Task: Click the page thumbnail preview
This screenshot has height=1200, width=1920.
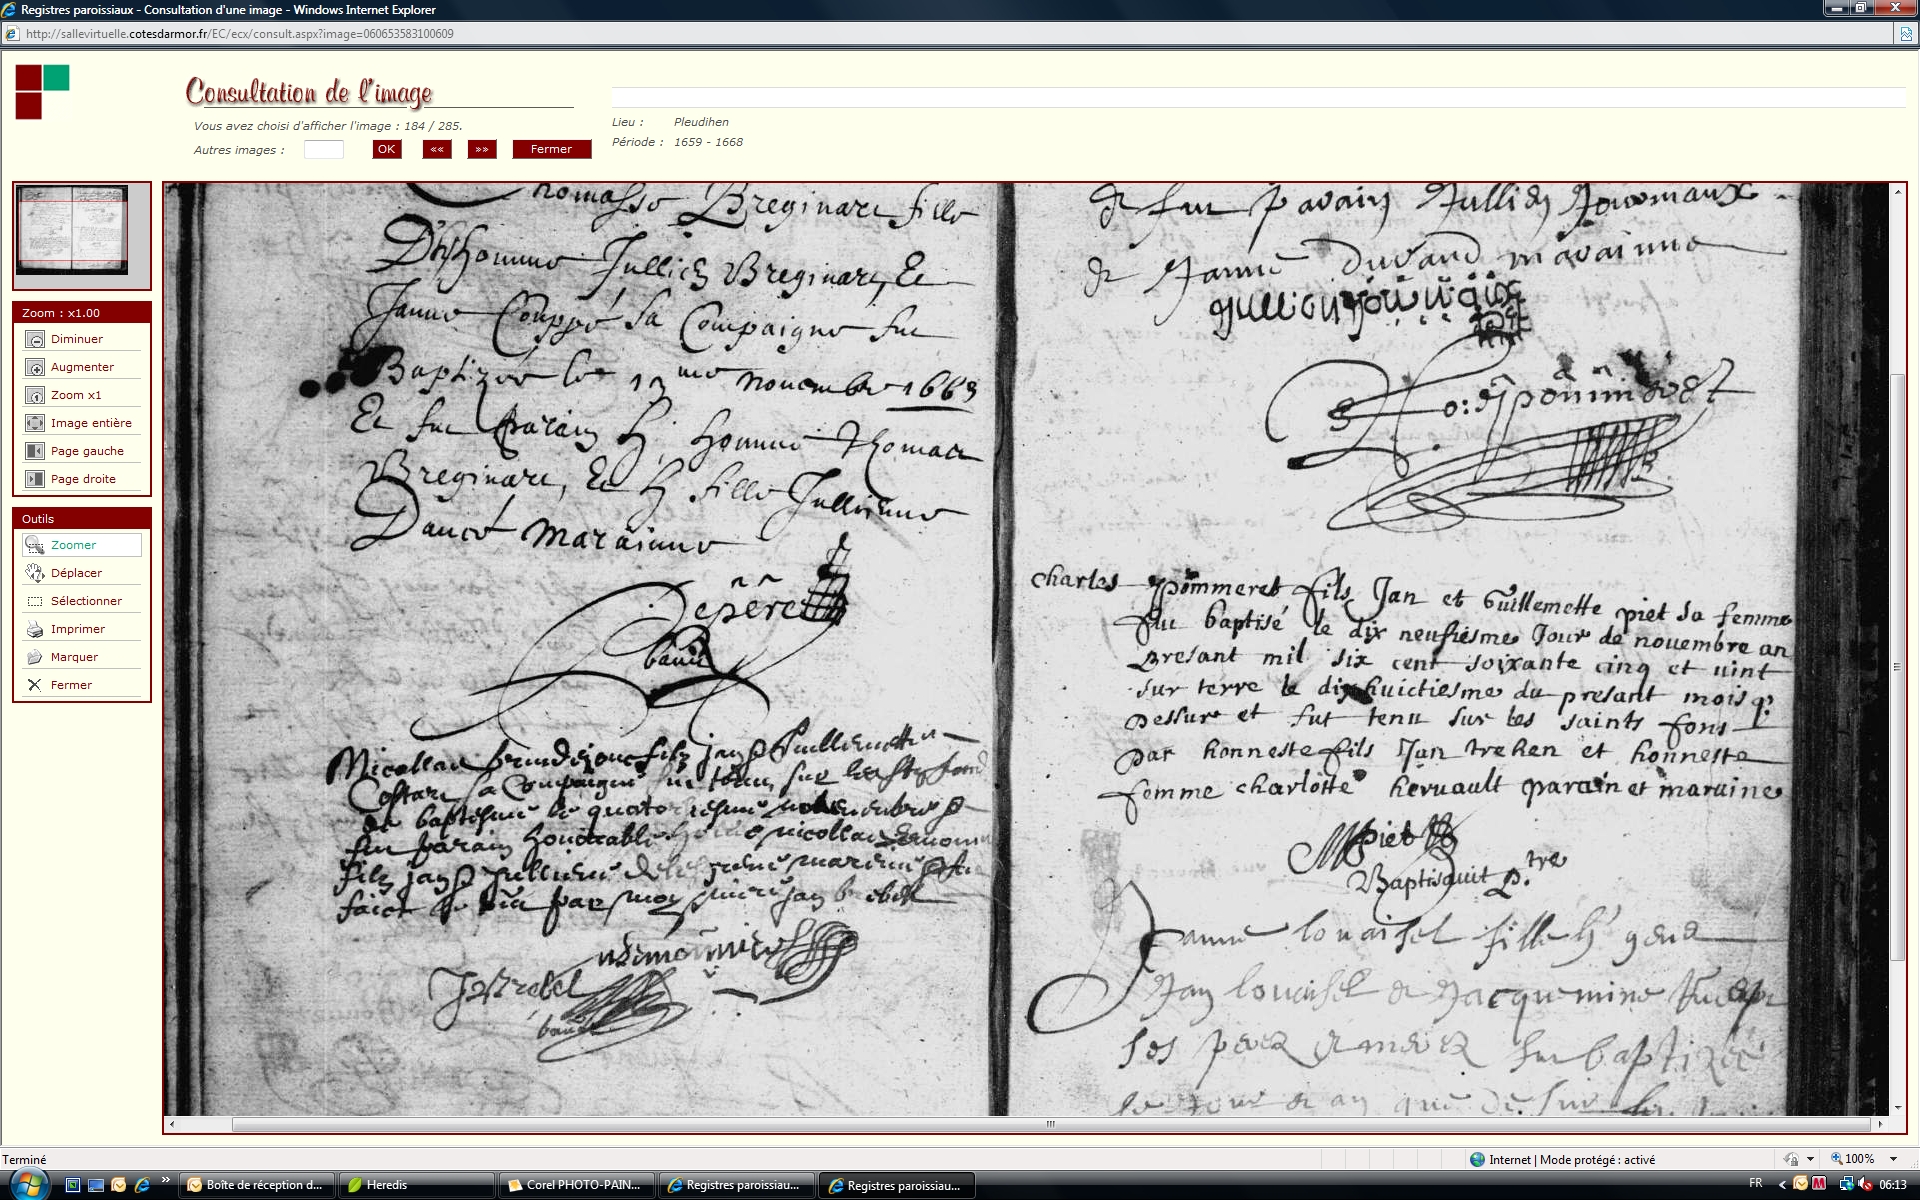Action: point(72,230)
